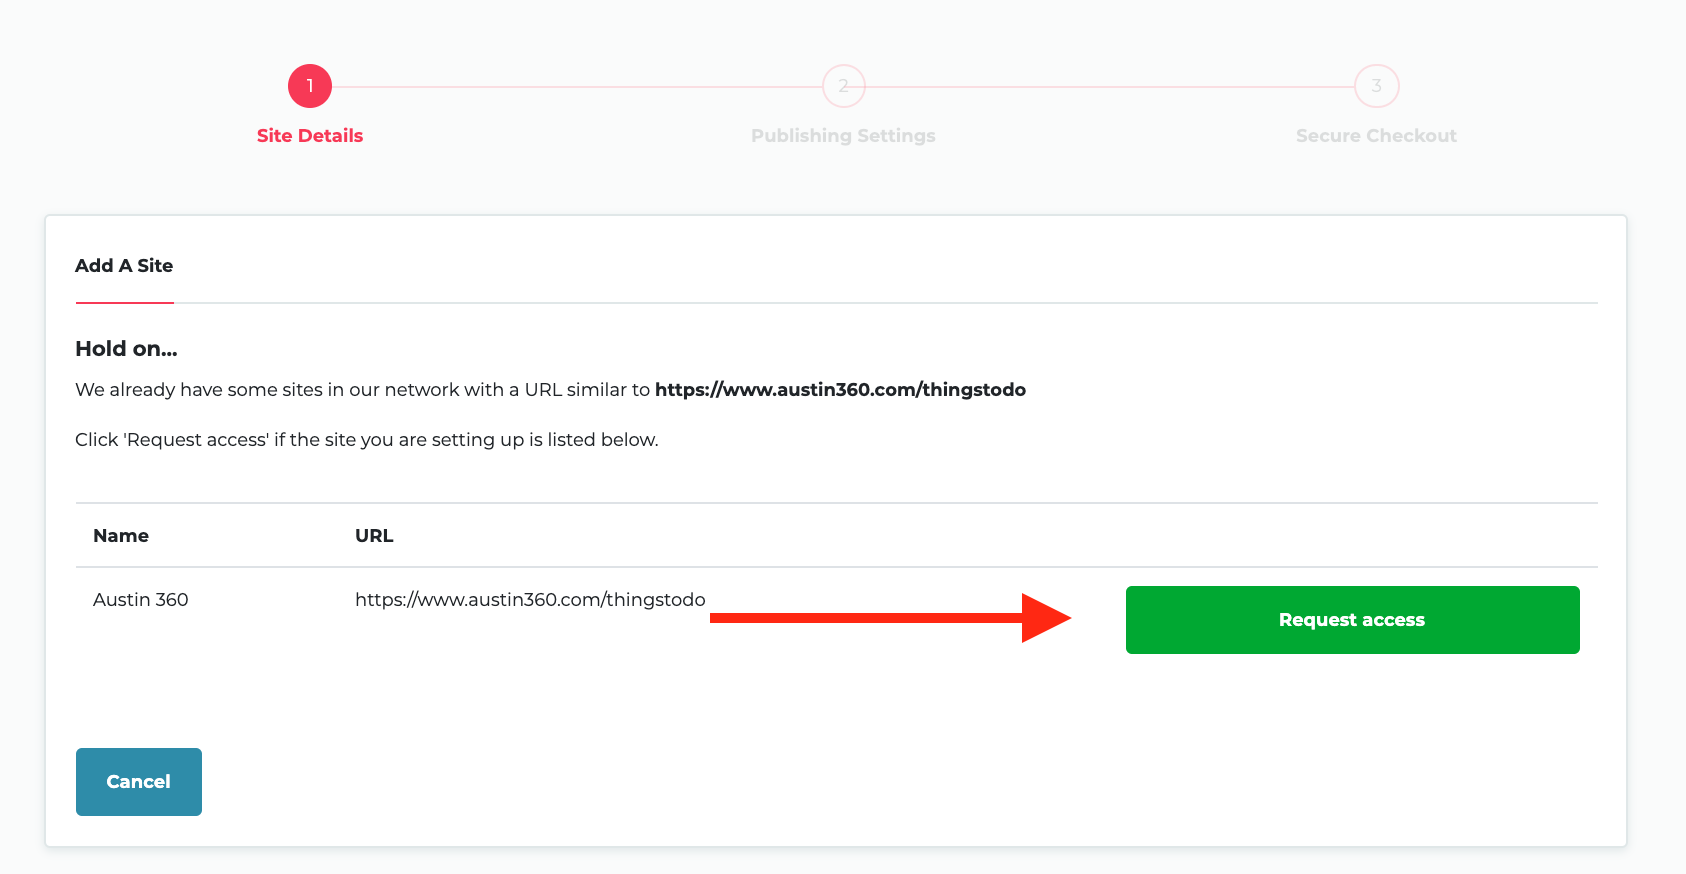Click the bold similar URL in message
This screenshot has width=1686, height=874.
(x=840, y=390)
